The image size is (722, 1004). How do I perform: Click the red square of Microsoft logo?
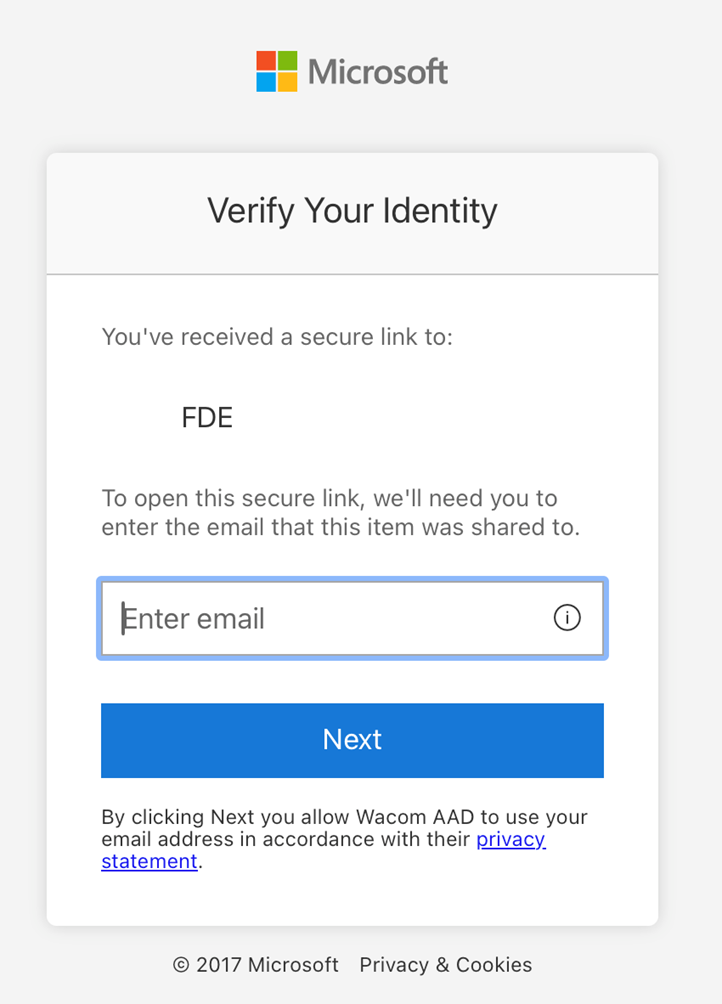266,60
